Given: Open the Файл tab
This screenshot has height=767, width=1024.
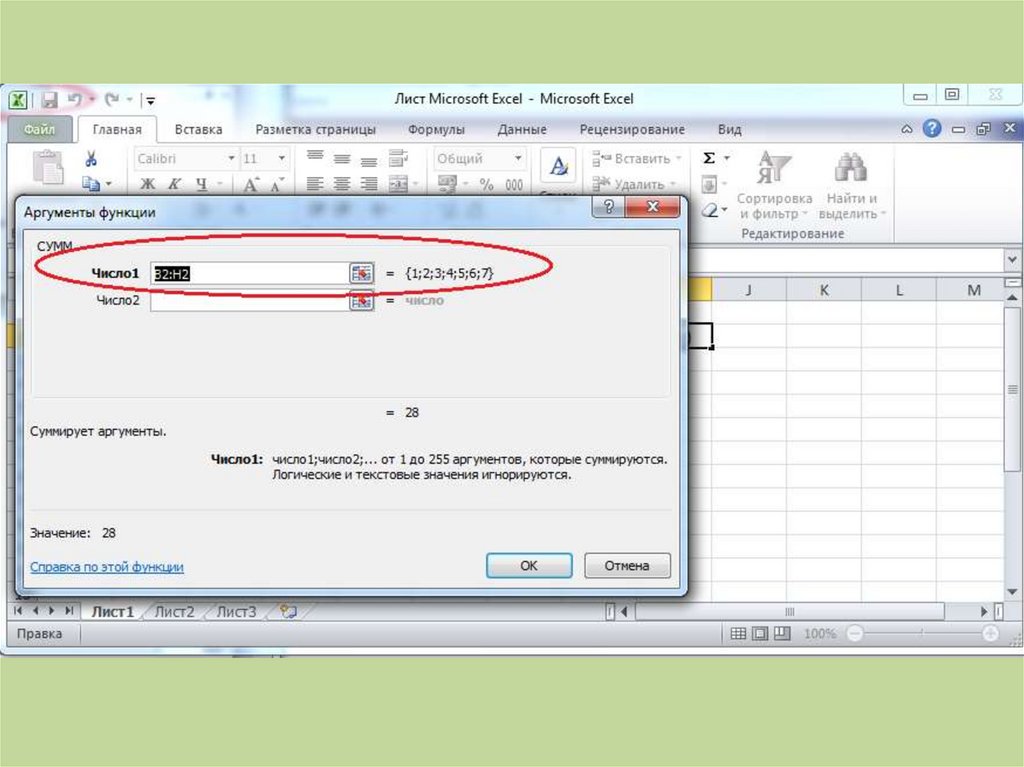Looking at the screenshot, I should tap(39, 129).
